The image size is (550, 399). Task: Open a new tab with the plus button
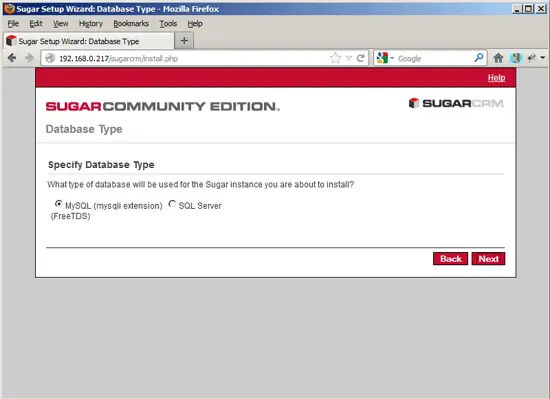[x=184, y=41]
